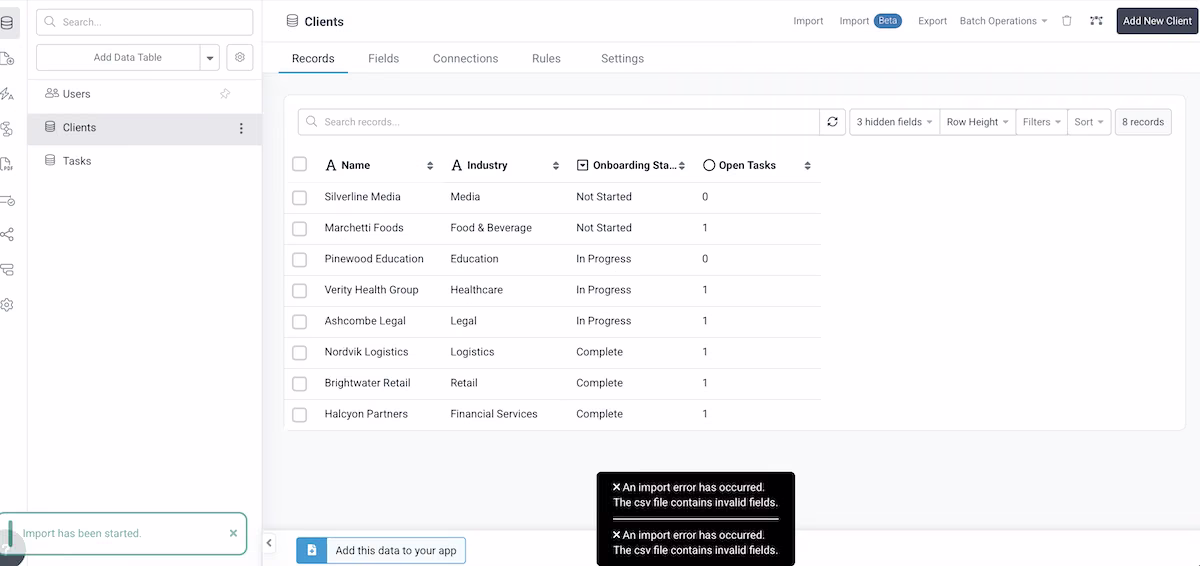
Task: Click the text type icon on Industry column
Action: [x=457, y=166]
